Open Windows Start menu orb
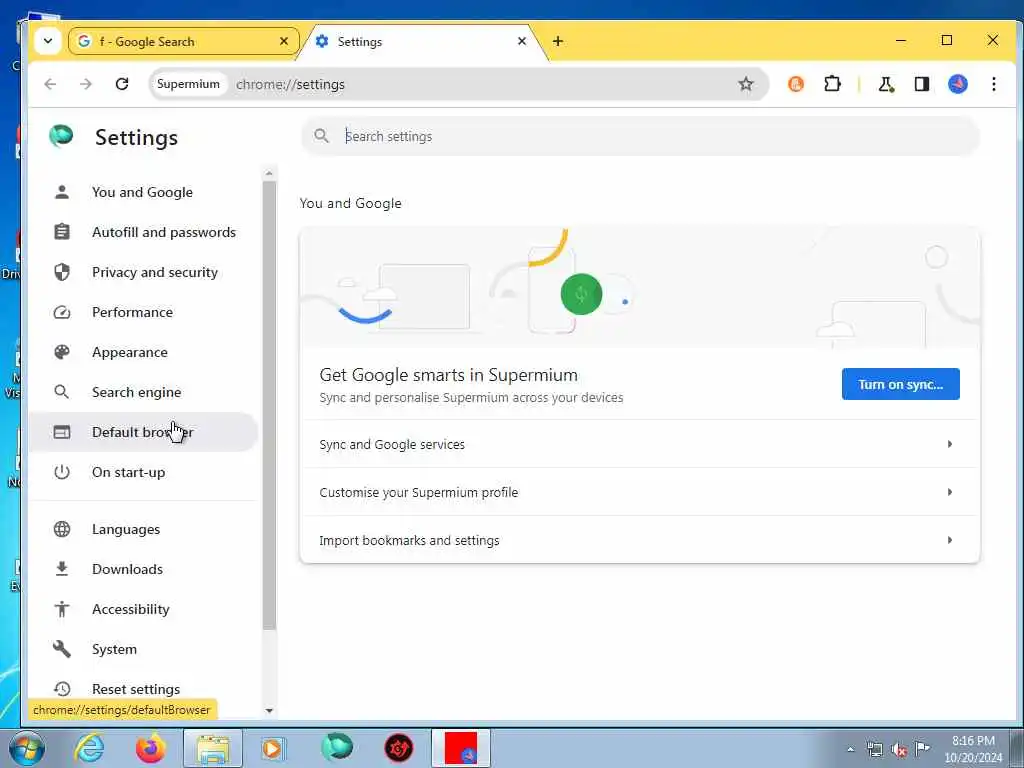This screenshot has height=768, width=1024. click(27, 748)
